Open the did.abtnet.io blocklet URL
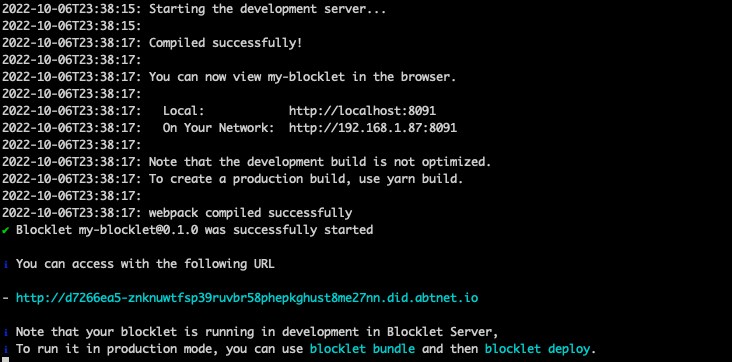The image size is (732, 362). click(247, 298)
